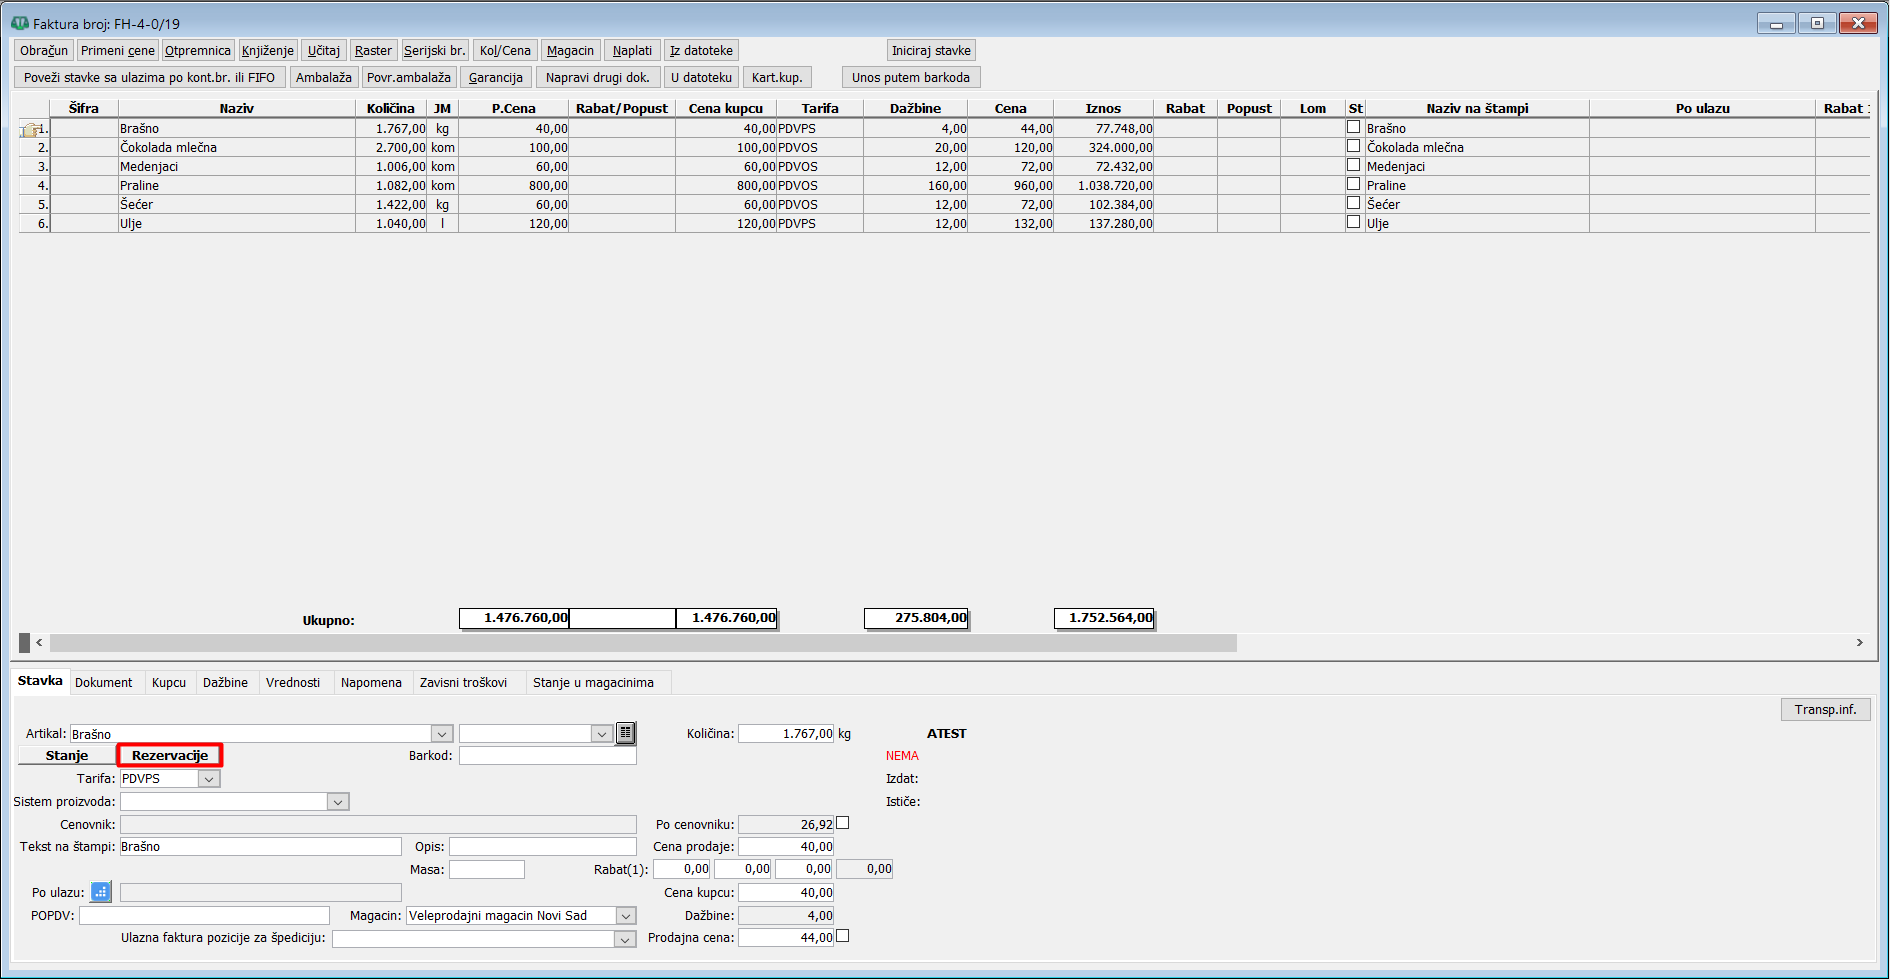Click the Iniciraj stavke button
Screen dimensions: 1890x980
click(931, 51)
